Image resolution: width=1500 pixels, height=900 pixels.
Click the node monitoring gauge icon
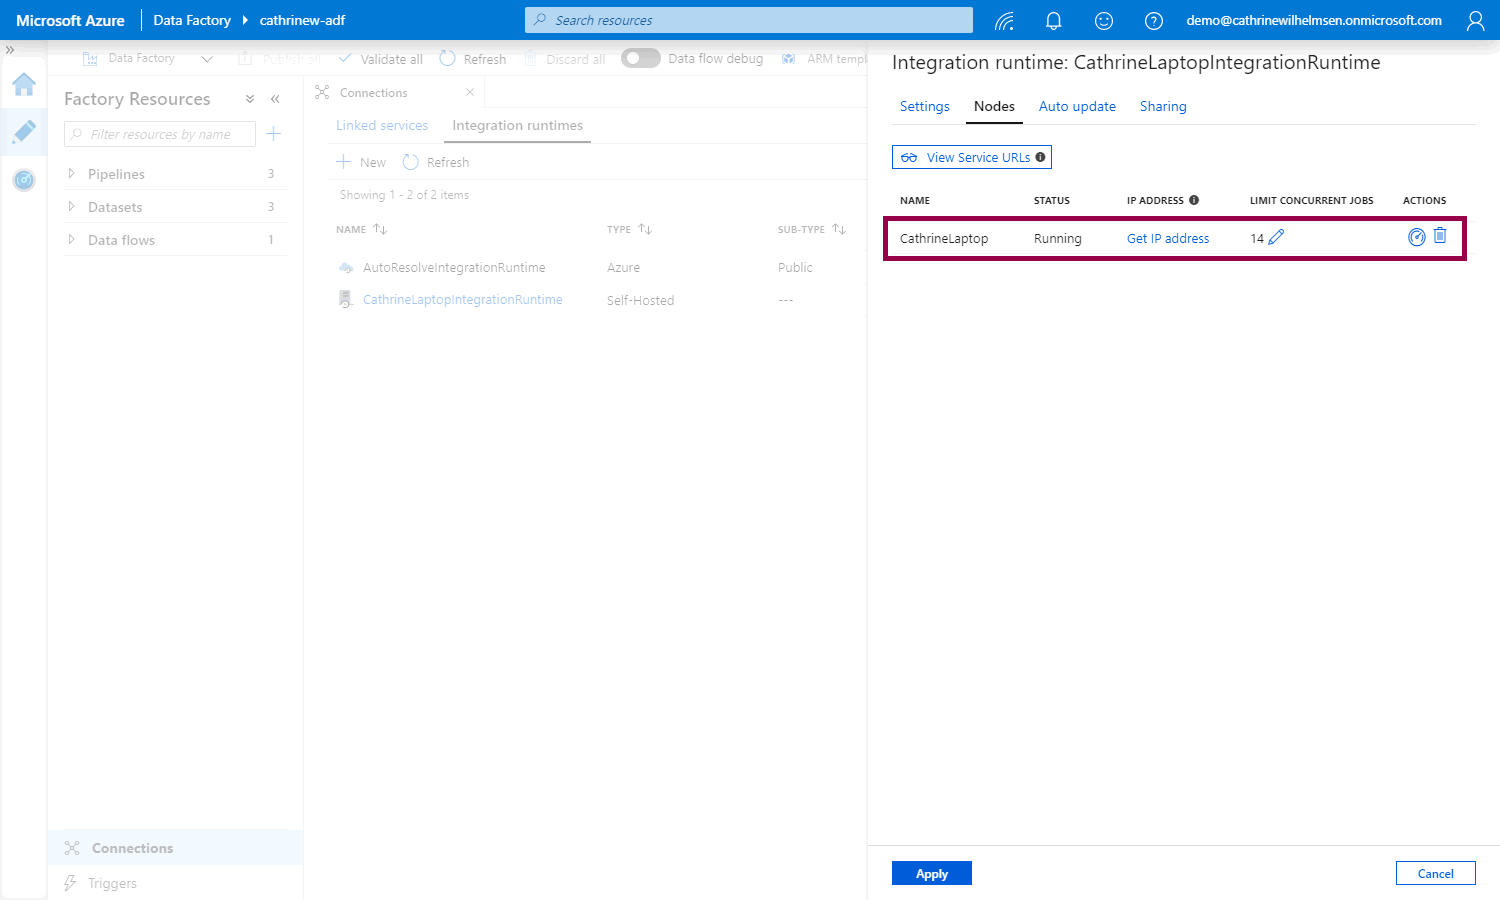(1416, 237)
